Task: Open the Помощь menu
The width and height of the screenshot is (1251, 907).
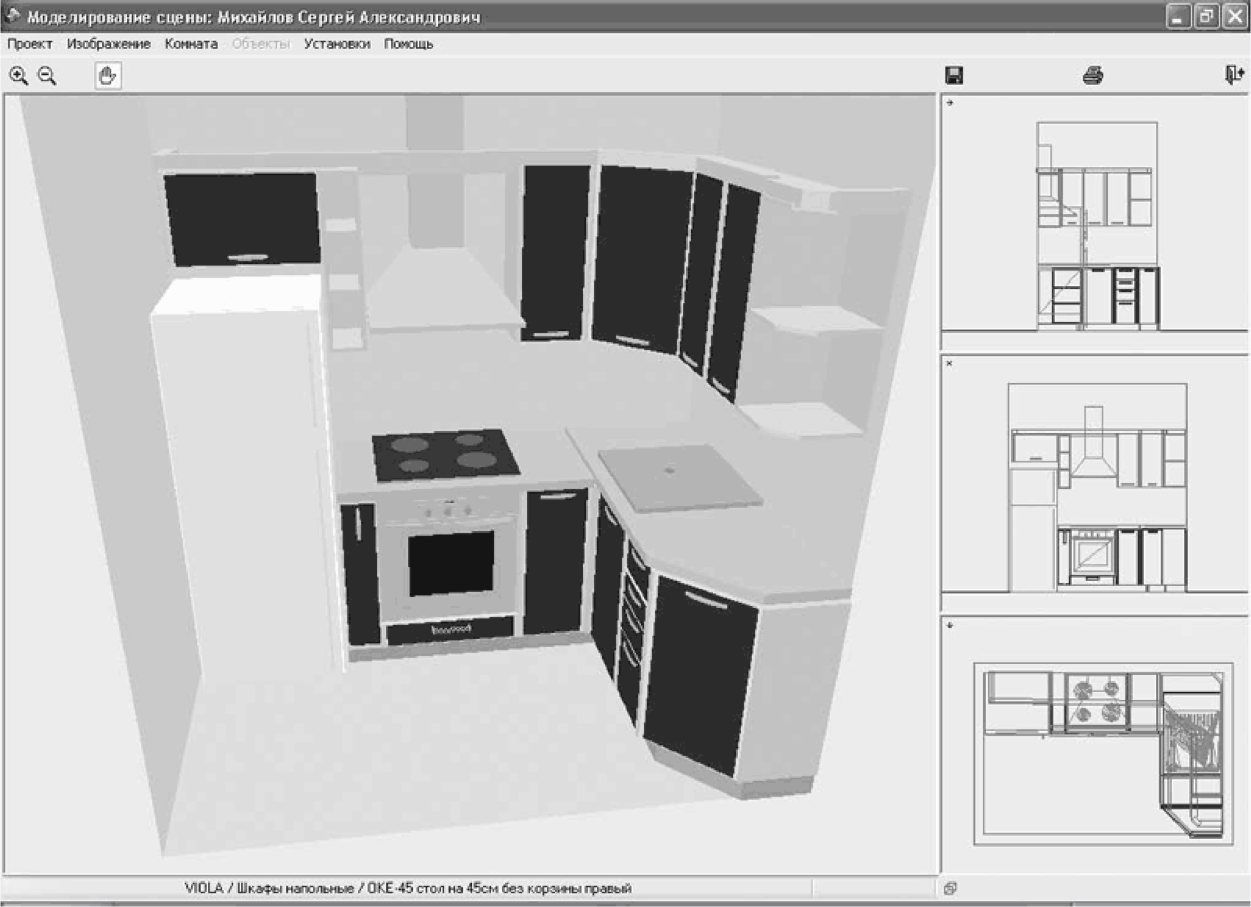Action: pos(409,44)
